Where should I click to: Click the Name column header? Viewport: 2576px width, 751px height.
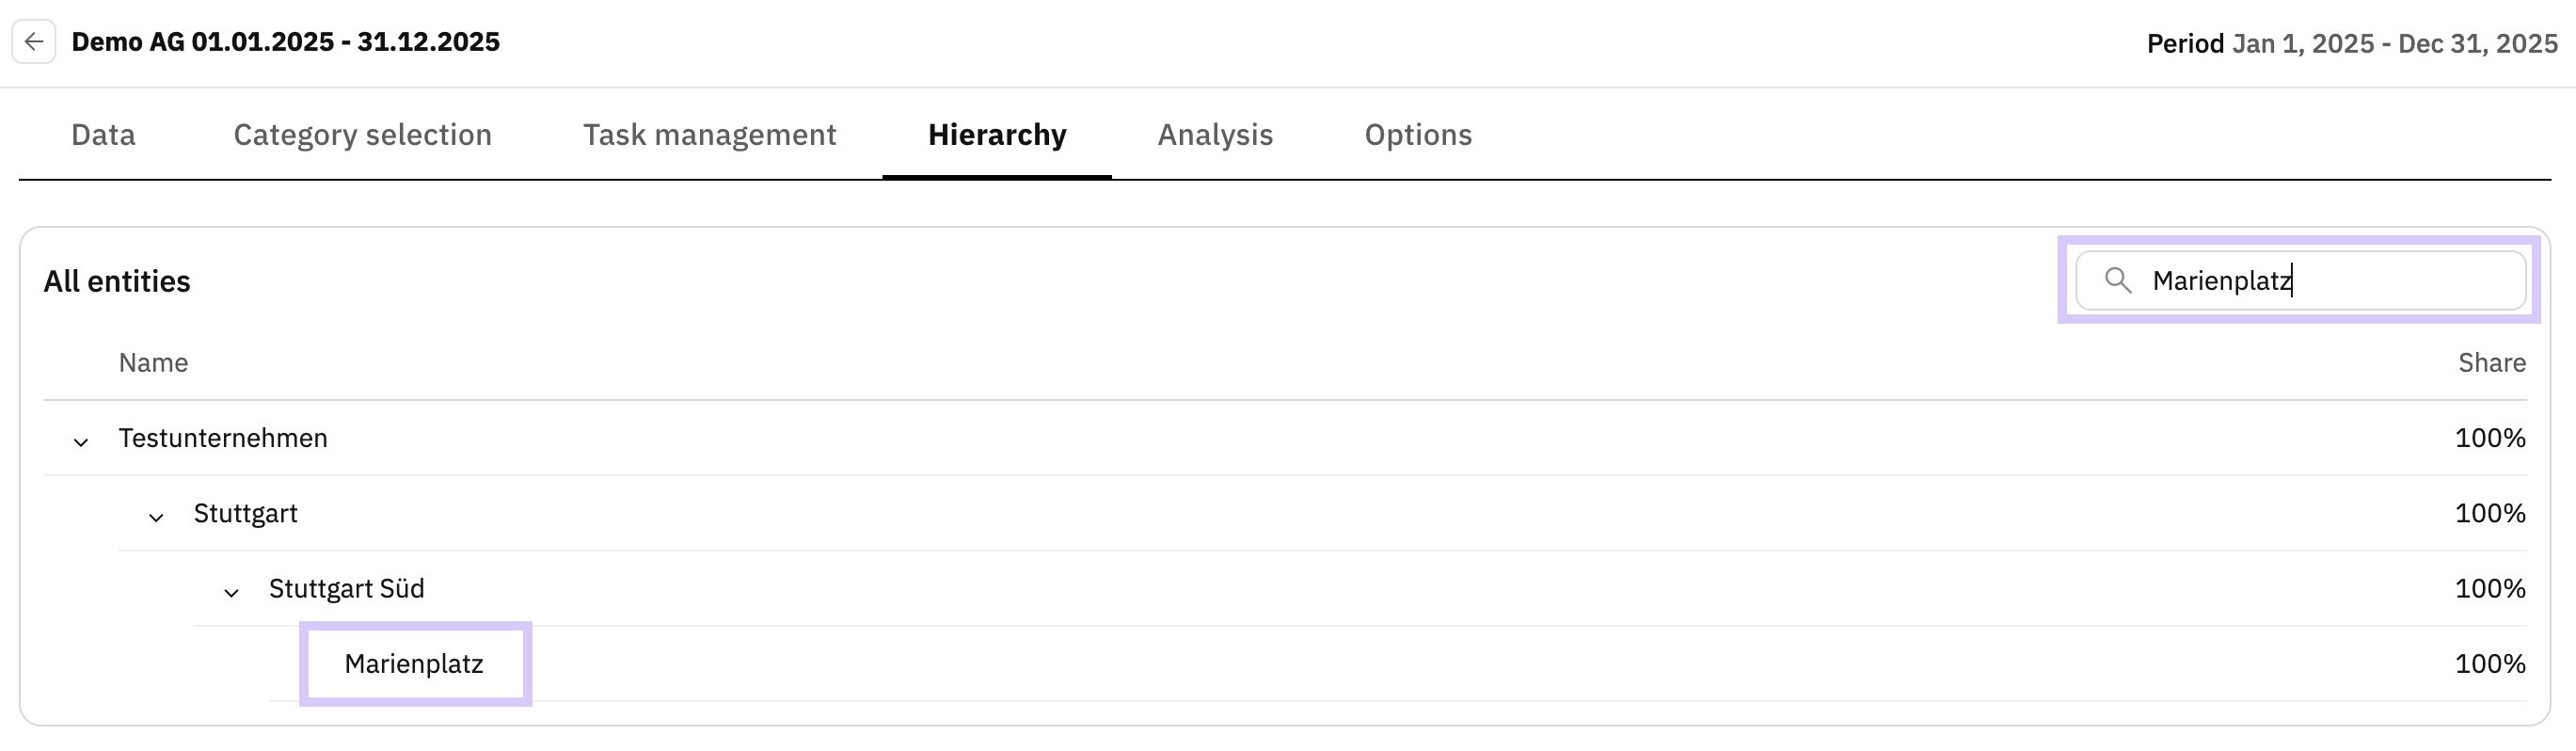coord(153,363)
